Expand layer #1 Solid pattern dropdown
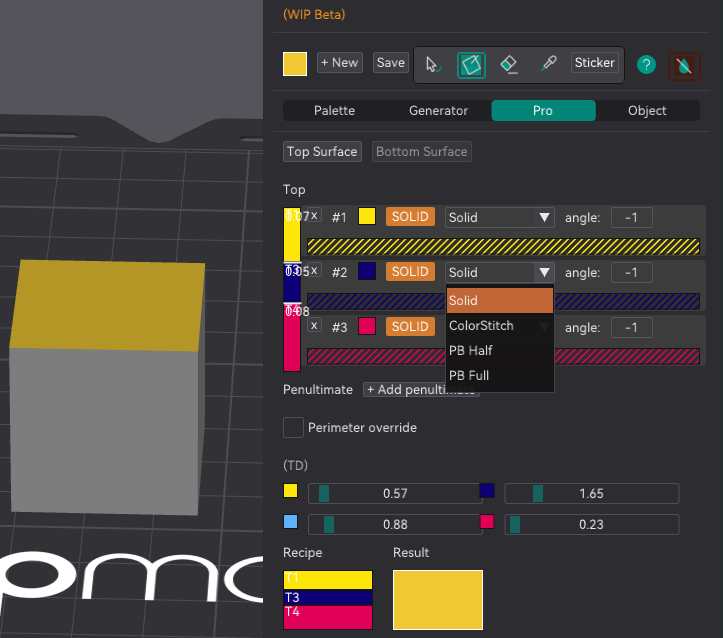Viewport: 723px width, 638px height. point(499,218)
